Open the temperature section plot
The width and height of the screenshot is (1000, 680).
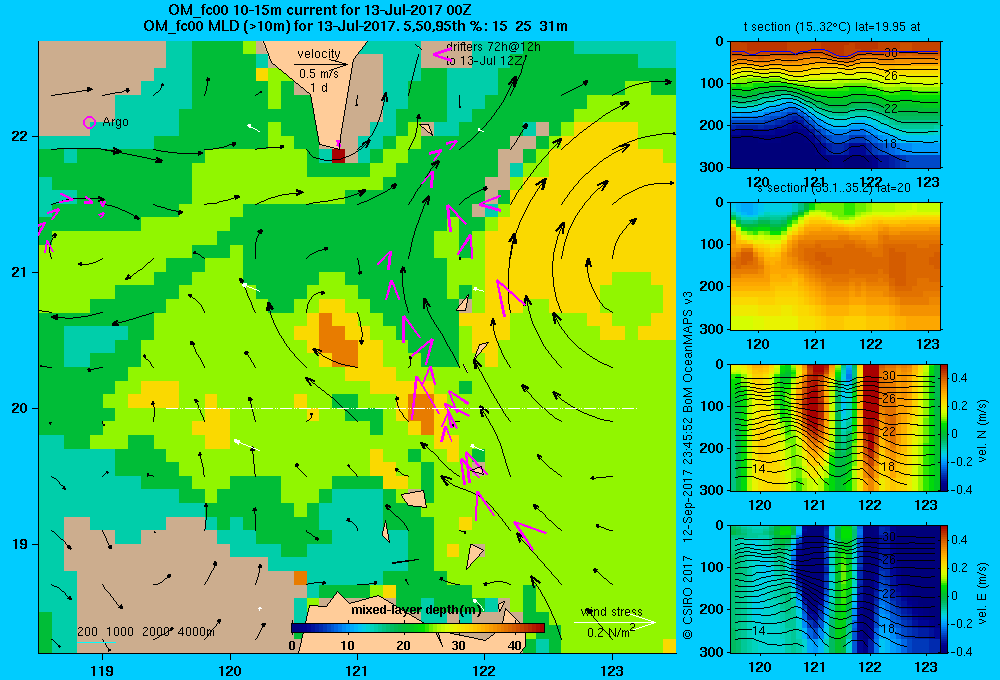(835, 105)
